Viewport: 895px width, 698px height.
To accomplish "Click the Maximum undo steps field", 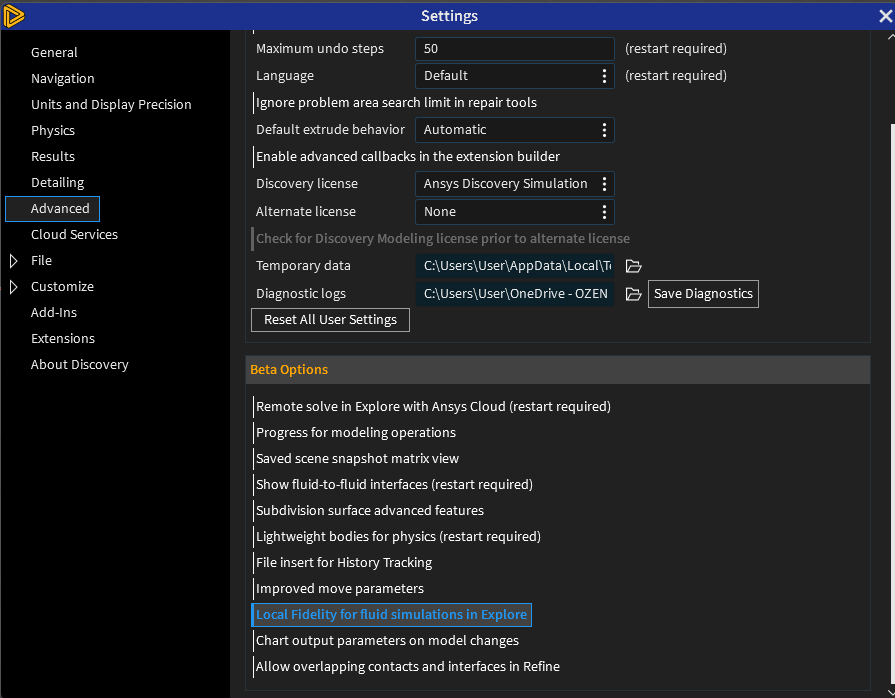I will coord(514,49).
